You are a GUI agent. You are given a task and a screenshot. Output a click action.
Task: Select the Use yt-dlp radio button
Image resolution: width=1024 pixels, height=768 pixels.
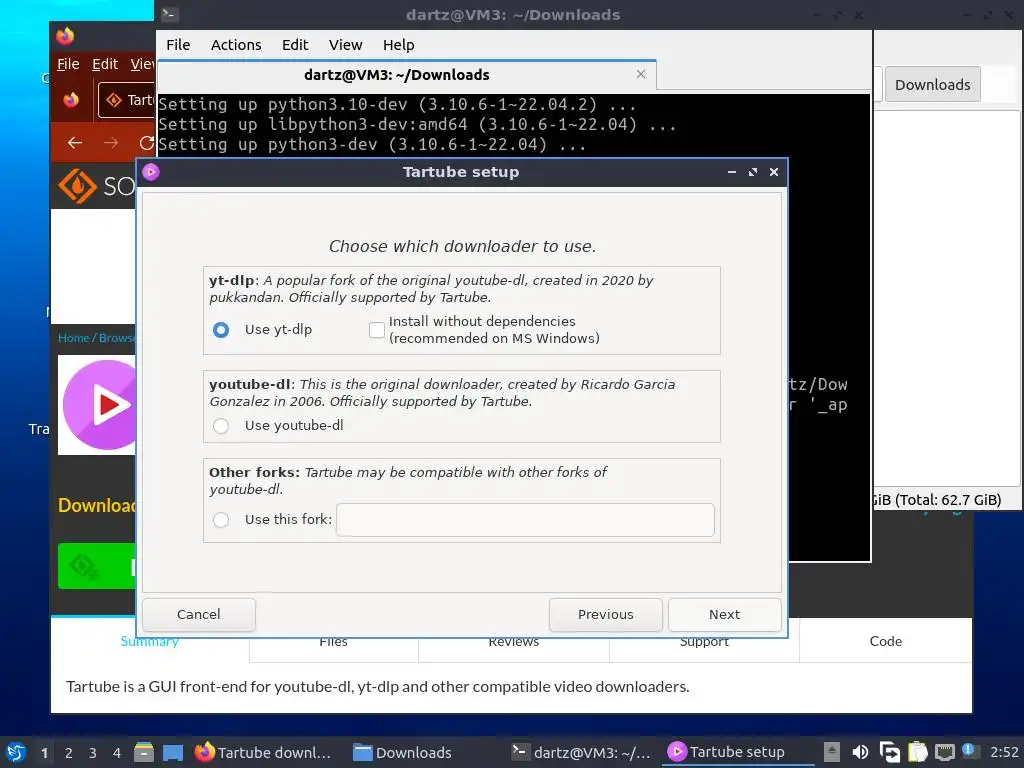pyautogui.click(x=221, y=330)
